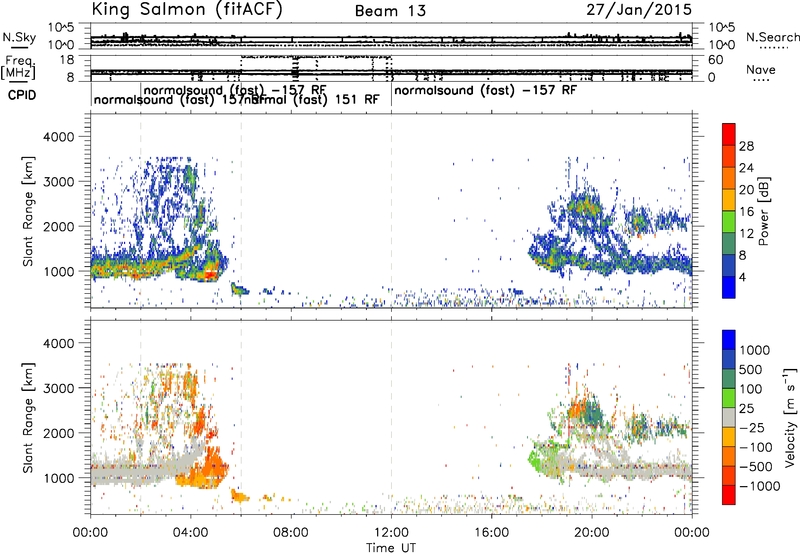800x554 pixels.
Task: Click the '-1000' velocity colorbar tick label
Action: [x=759, y=486]
